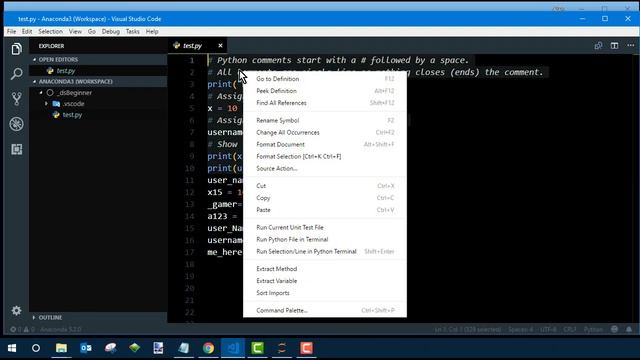Open Outlook from the taskbar

86,348
